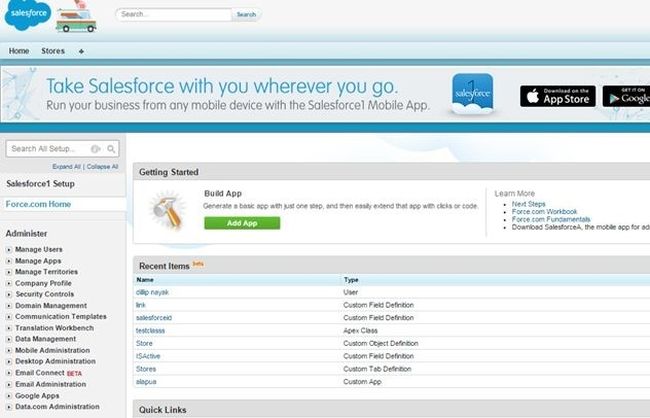This screenshot has width=650, height=418.
Task: Click the clear icon in Setup search box
Action: click(x=95, y=149)
